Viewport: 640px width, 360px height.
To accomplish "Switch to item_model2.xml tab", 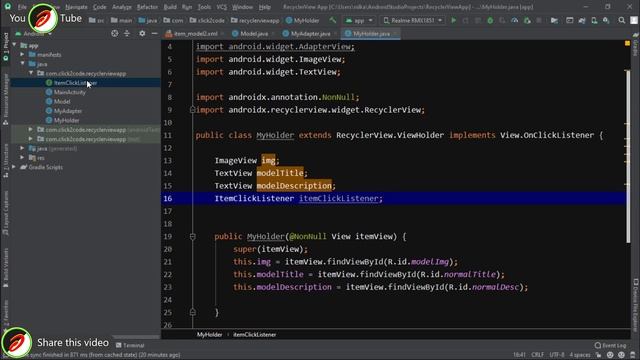I will [x=195, y=33].
